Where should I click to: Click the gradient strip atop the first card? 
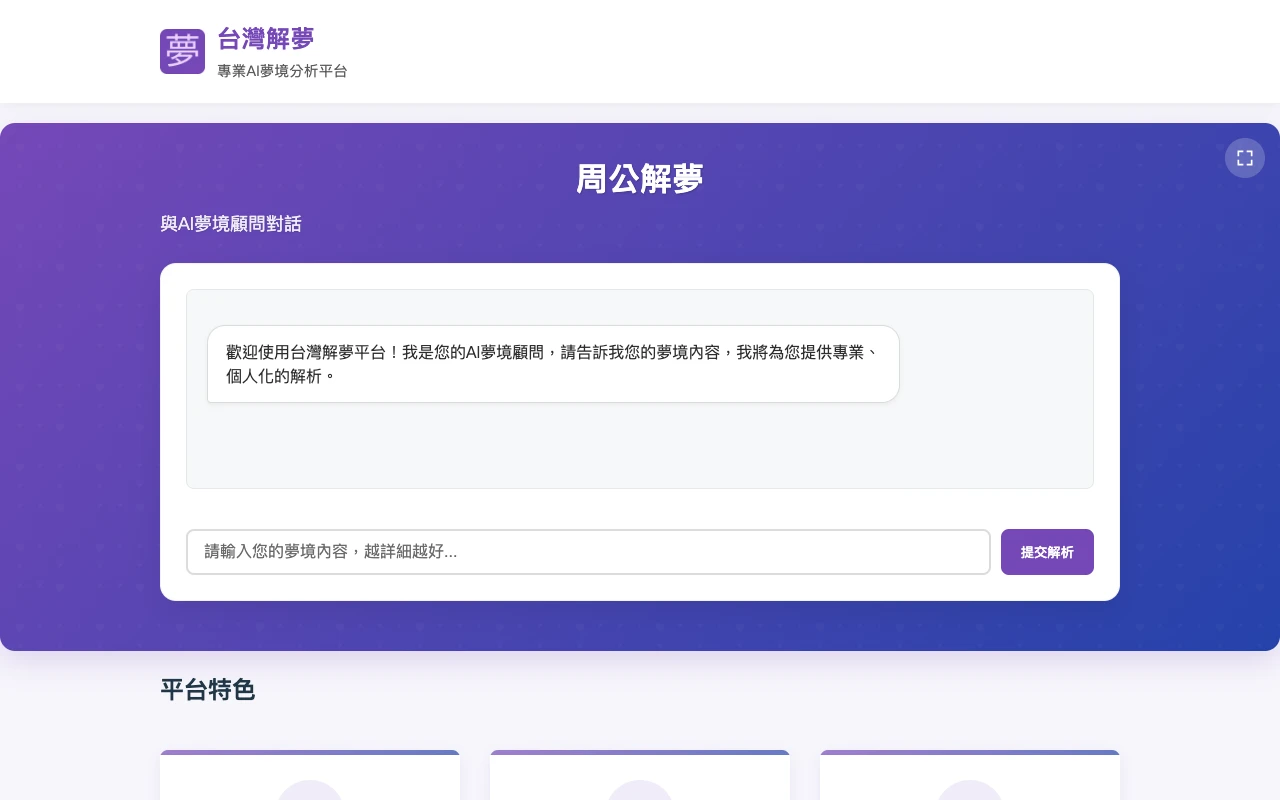click(310, 753)
